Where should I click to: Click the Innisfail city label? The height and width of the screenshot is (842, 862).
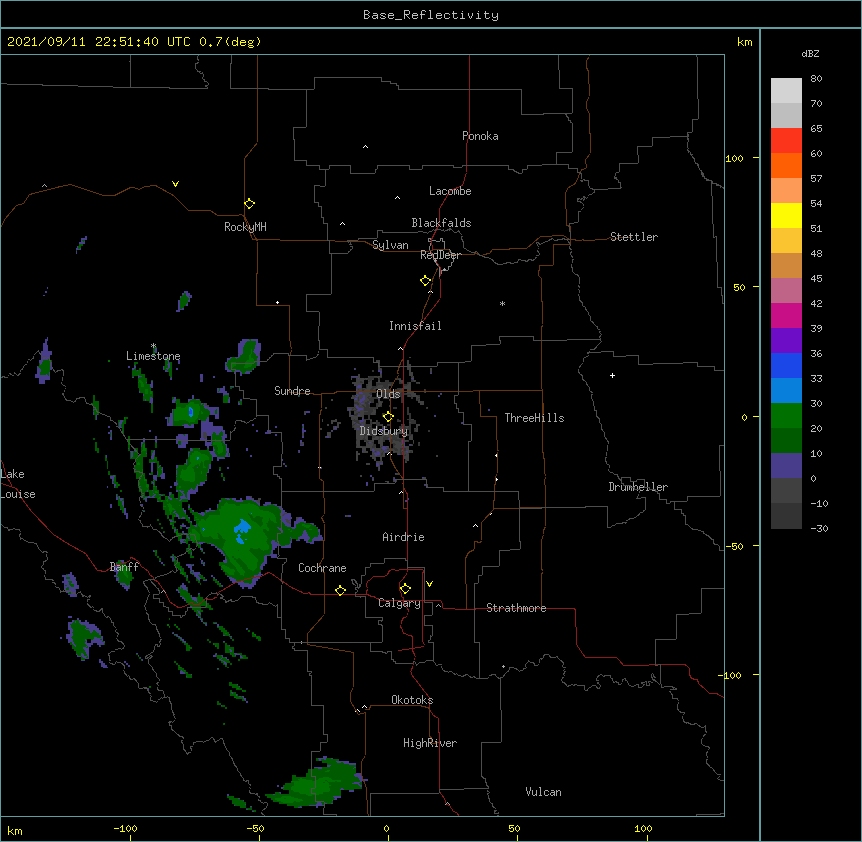(415, 326)
